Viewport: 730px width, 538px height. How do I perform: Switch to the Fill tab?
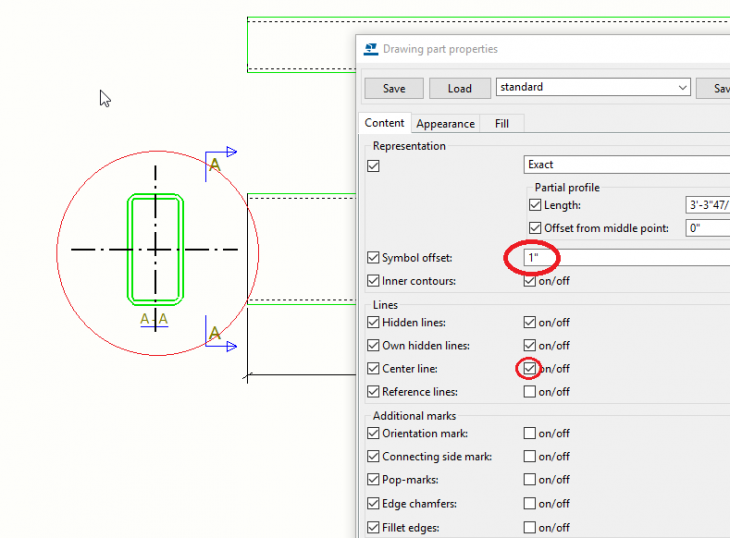(501, 124)
